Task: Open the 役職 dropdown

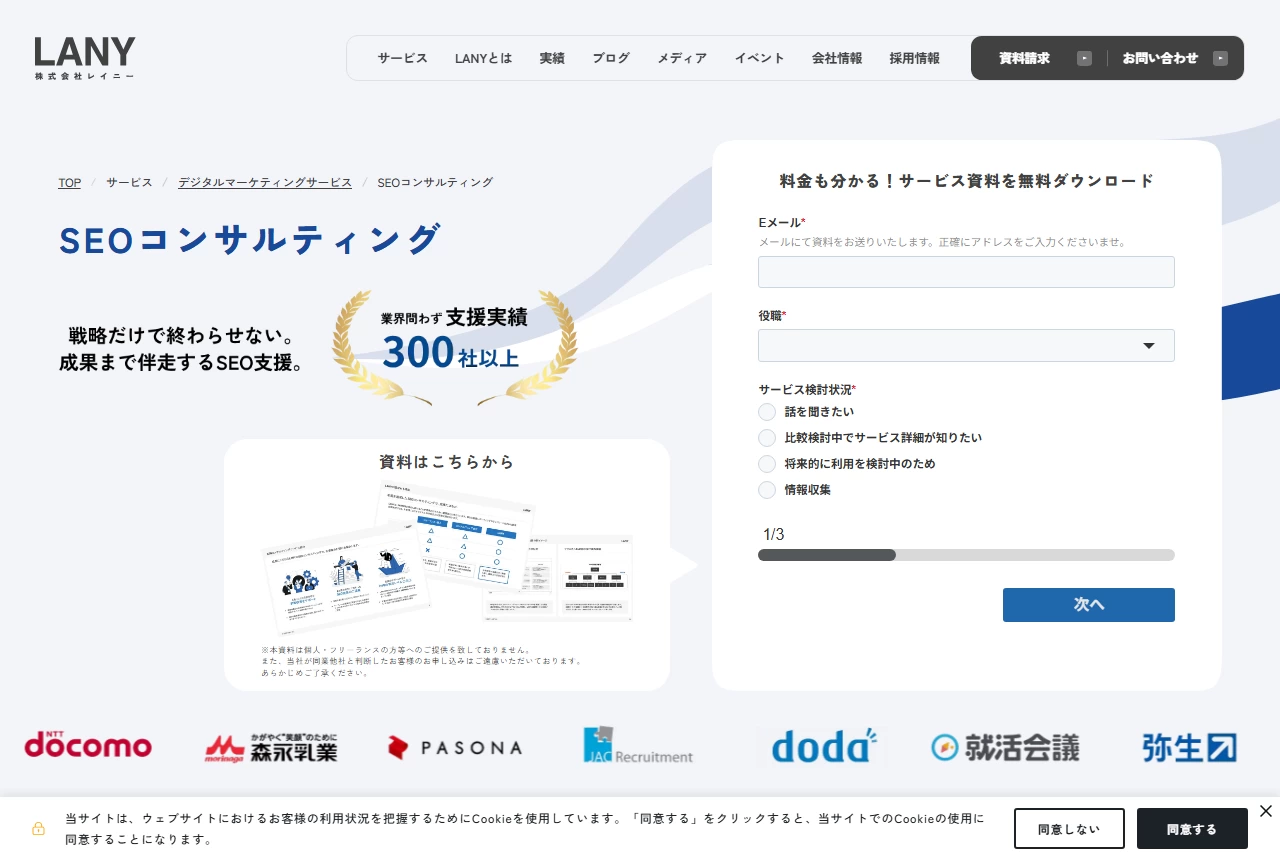Action: (x=966, y=345)
